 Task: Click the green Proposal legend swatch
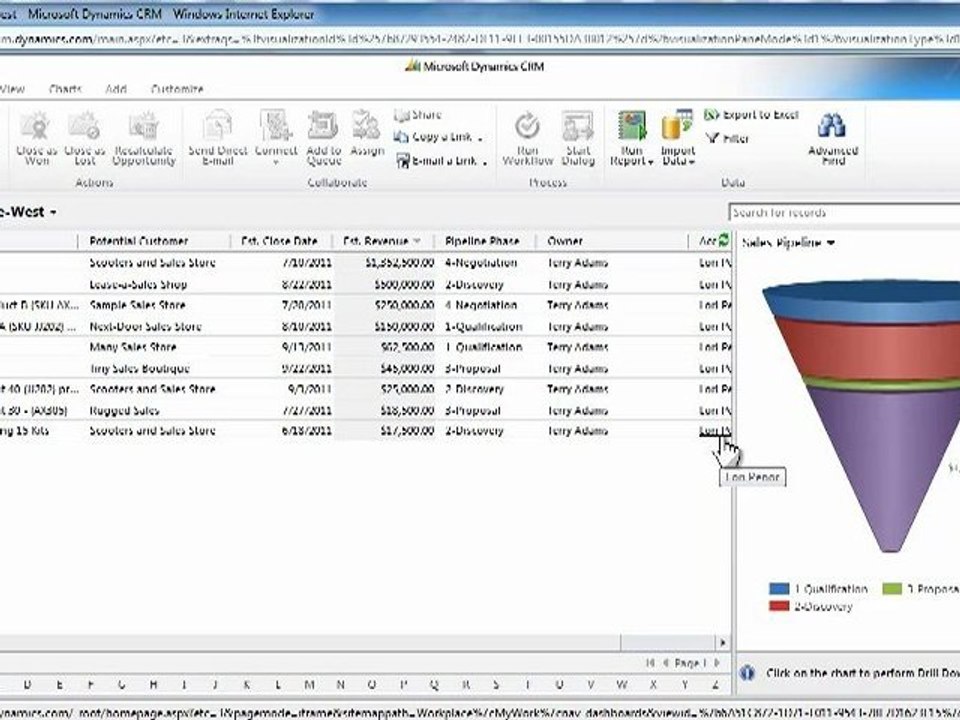[892, 589]
